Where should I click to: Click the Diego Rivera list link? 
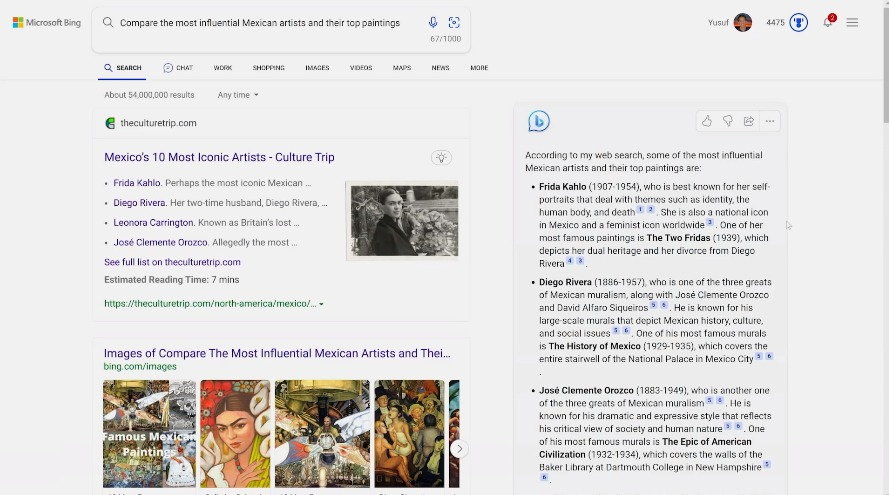(139, 202)
